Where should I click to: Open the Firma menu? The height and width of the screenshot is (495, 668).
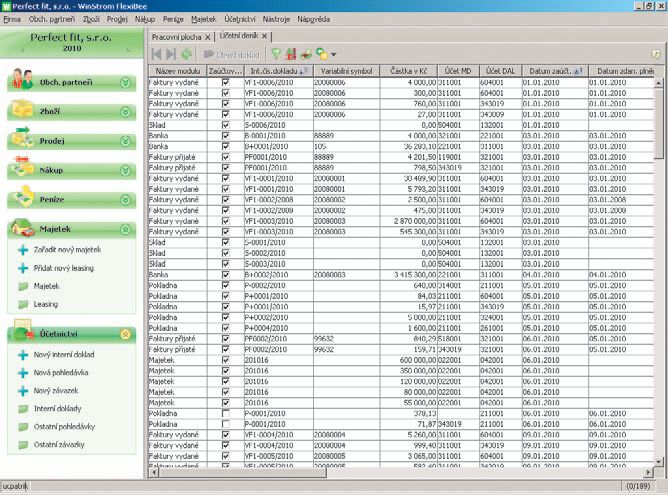(x=12, y=19)
